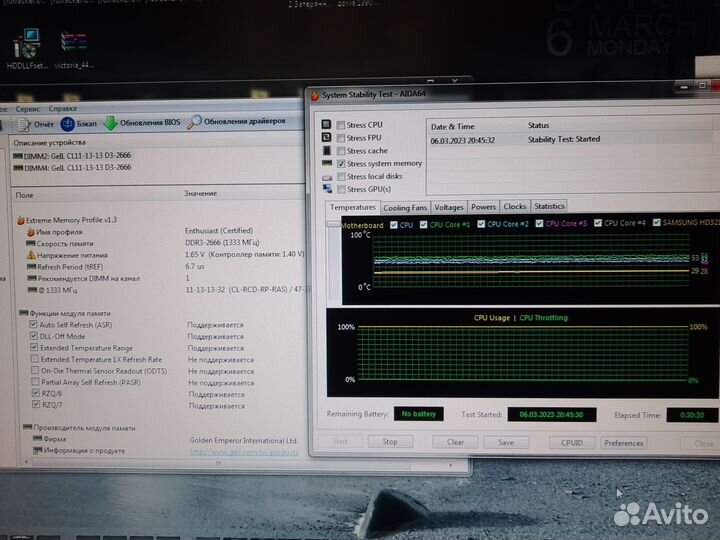Click the CPUID button

[x=571, y=442]
